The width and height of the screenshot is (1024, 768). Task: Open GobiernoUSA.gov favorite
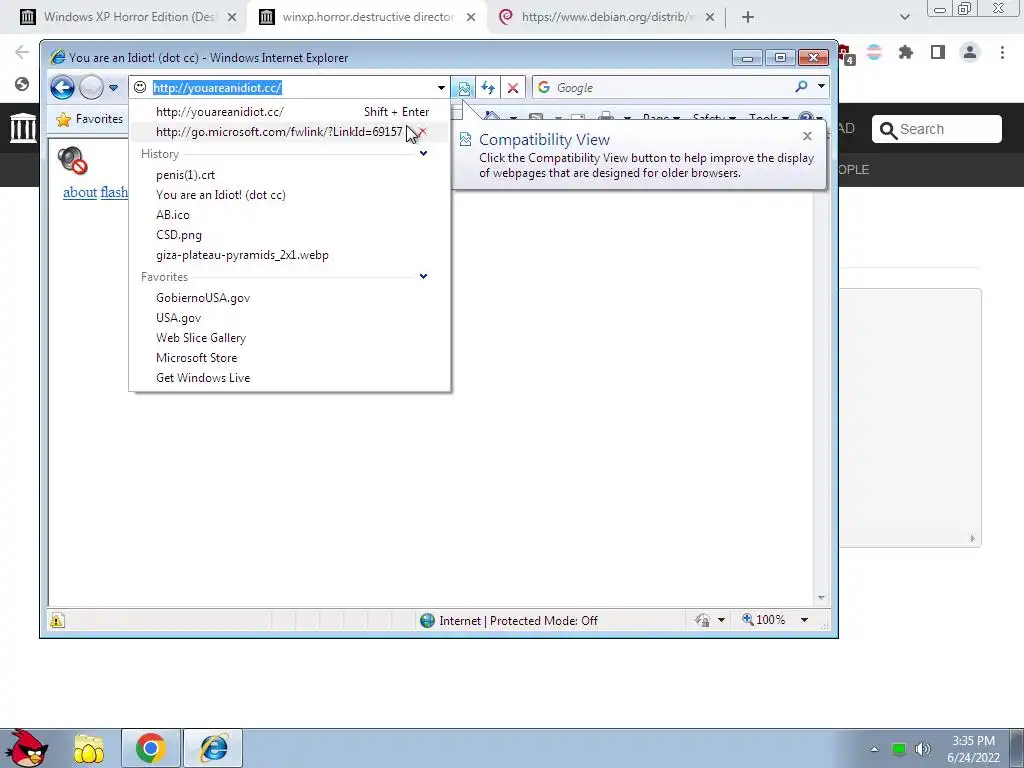pos(203,298)
